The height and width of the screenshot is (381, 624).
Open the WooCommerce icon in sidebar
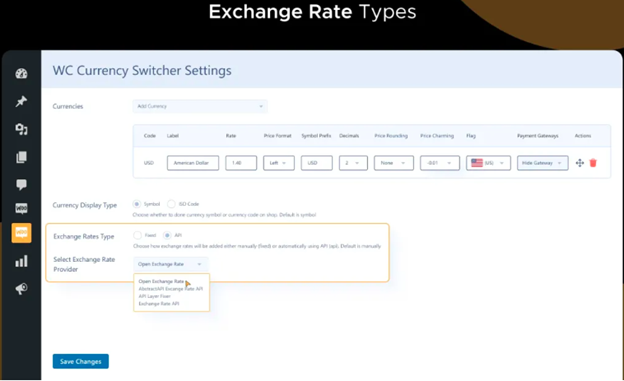click(x=21, y=208)
